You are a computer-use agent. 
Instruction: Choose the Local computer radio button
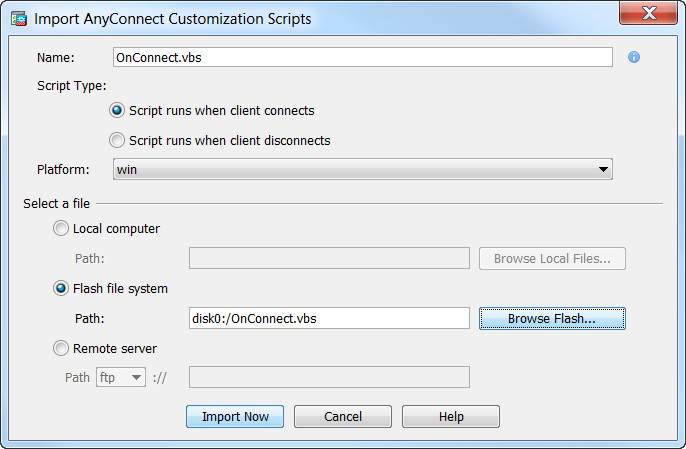[61, 228]
